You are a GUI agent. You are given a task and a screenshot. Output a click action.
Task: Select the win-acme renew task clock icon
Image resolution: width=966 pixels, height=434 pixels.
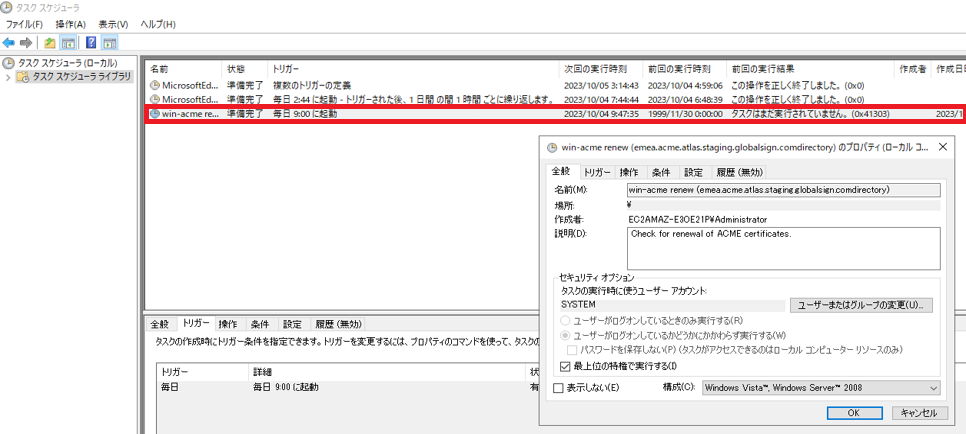pos(155,114)
